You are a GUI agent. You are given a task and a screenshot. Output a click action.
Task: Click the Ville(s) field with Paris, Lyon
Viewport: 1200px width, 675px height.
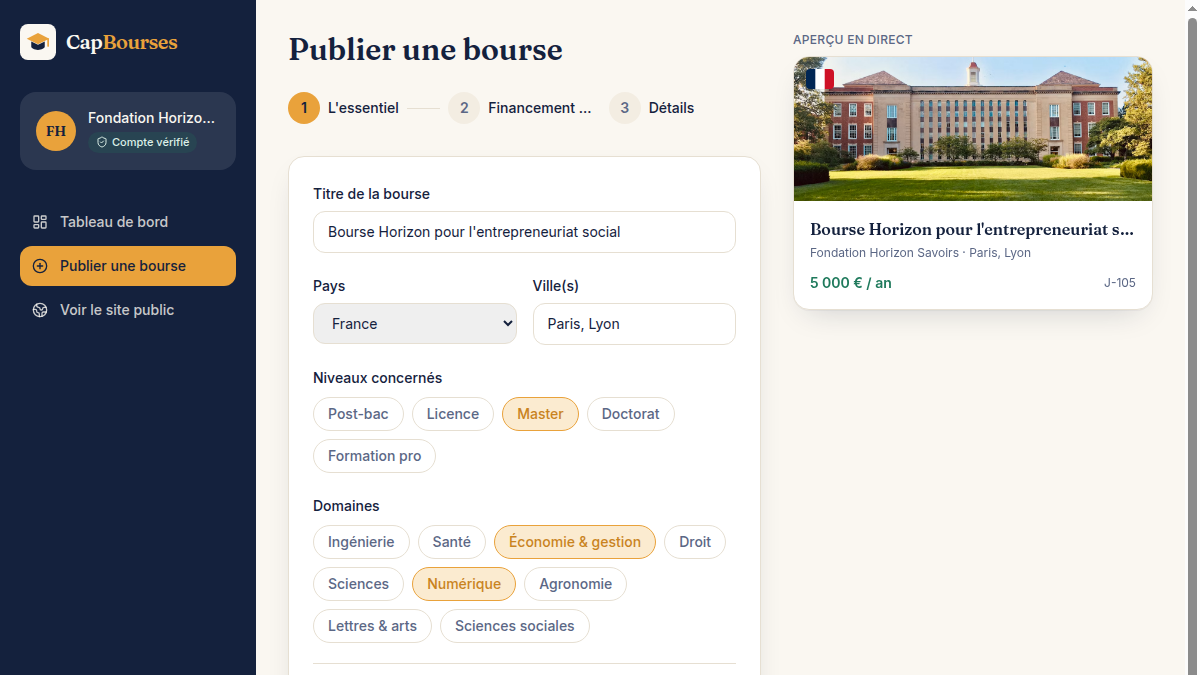pyautogui.click(x=634, y=324)
